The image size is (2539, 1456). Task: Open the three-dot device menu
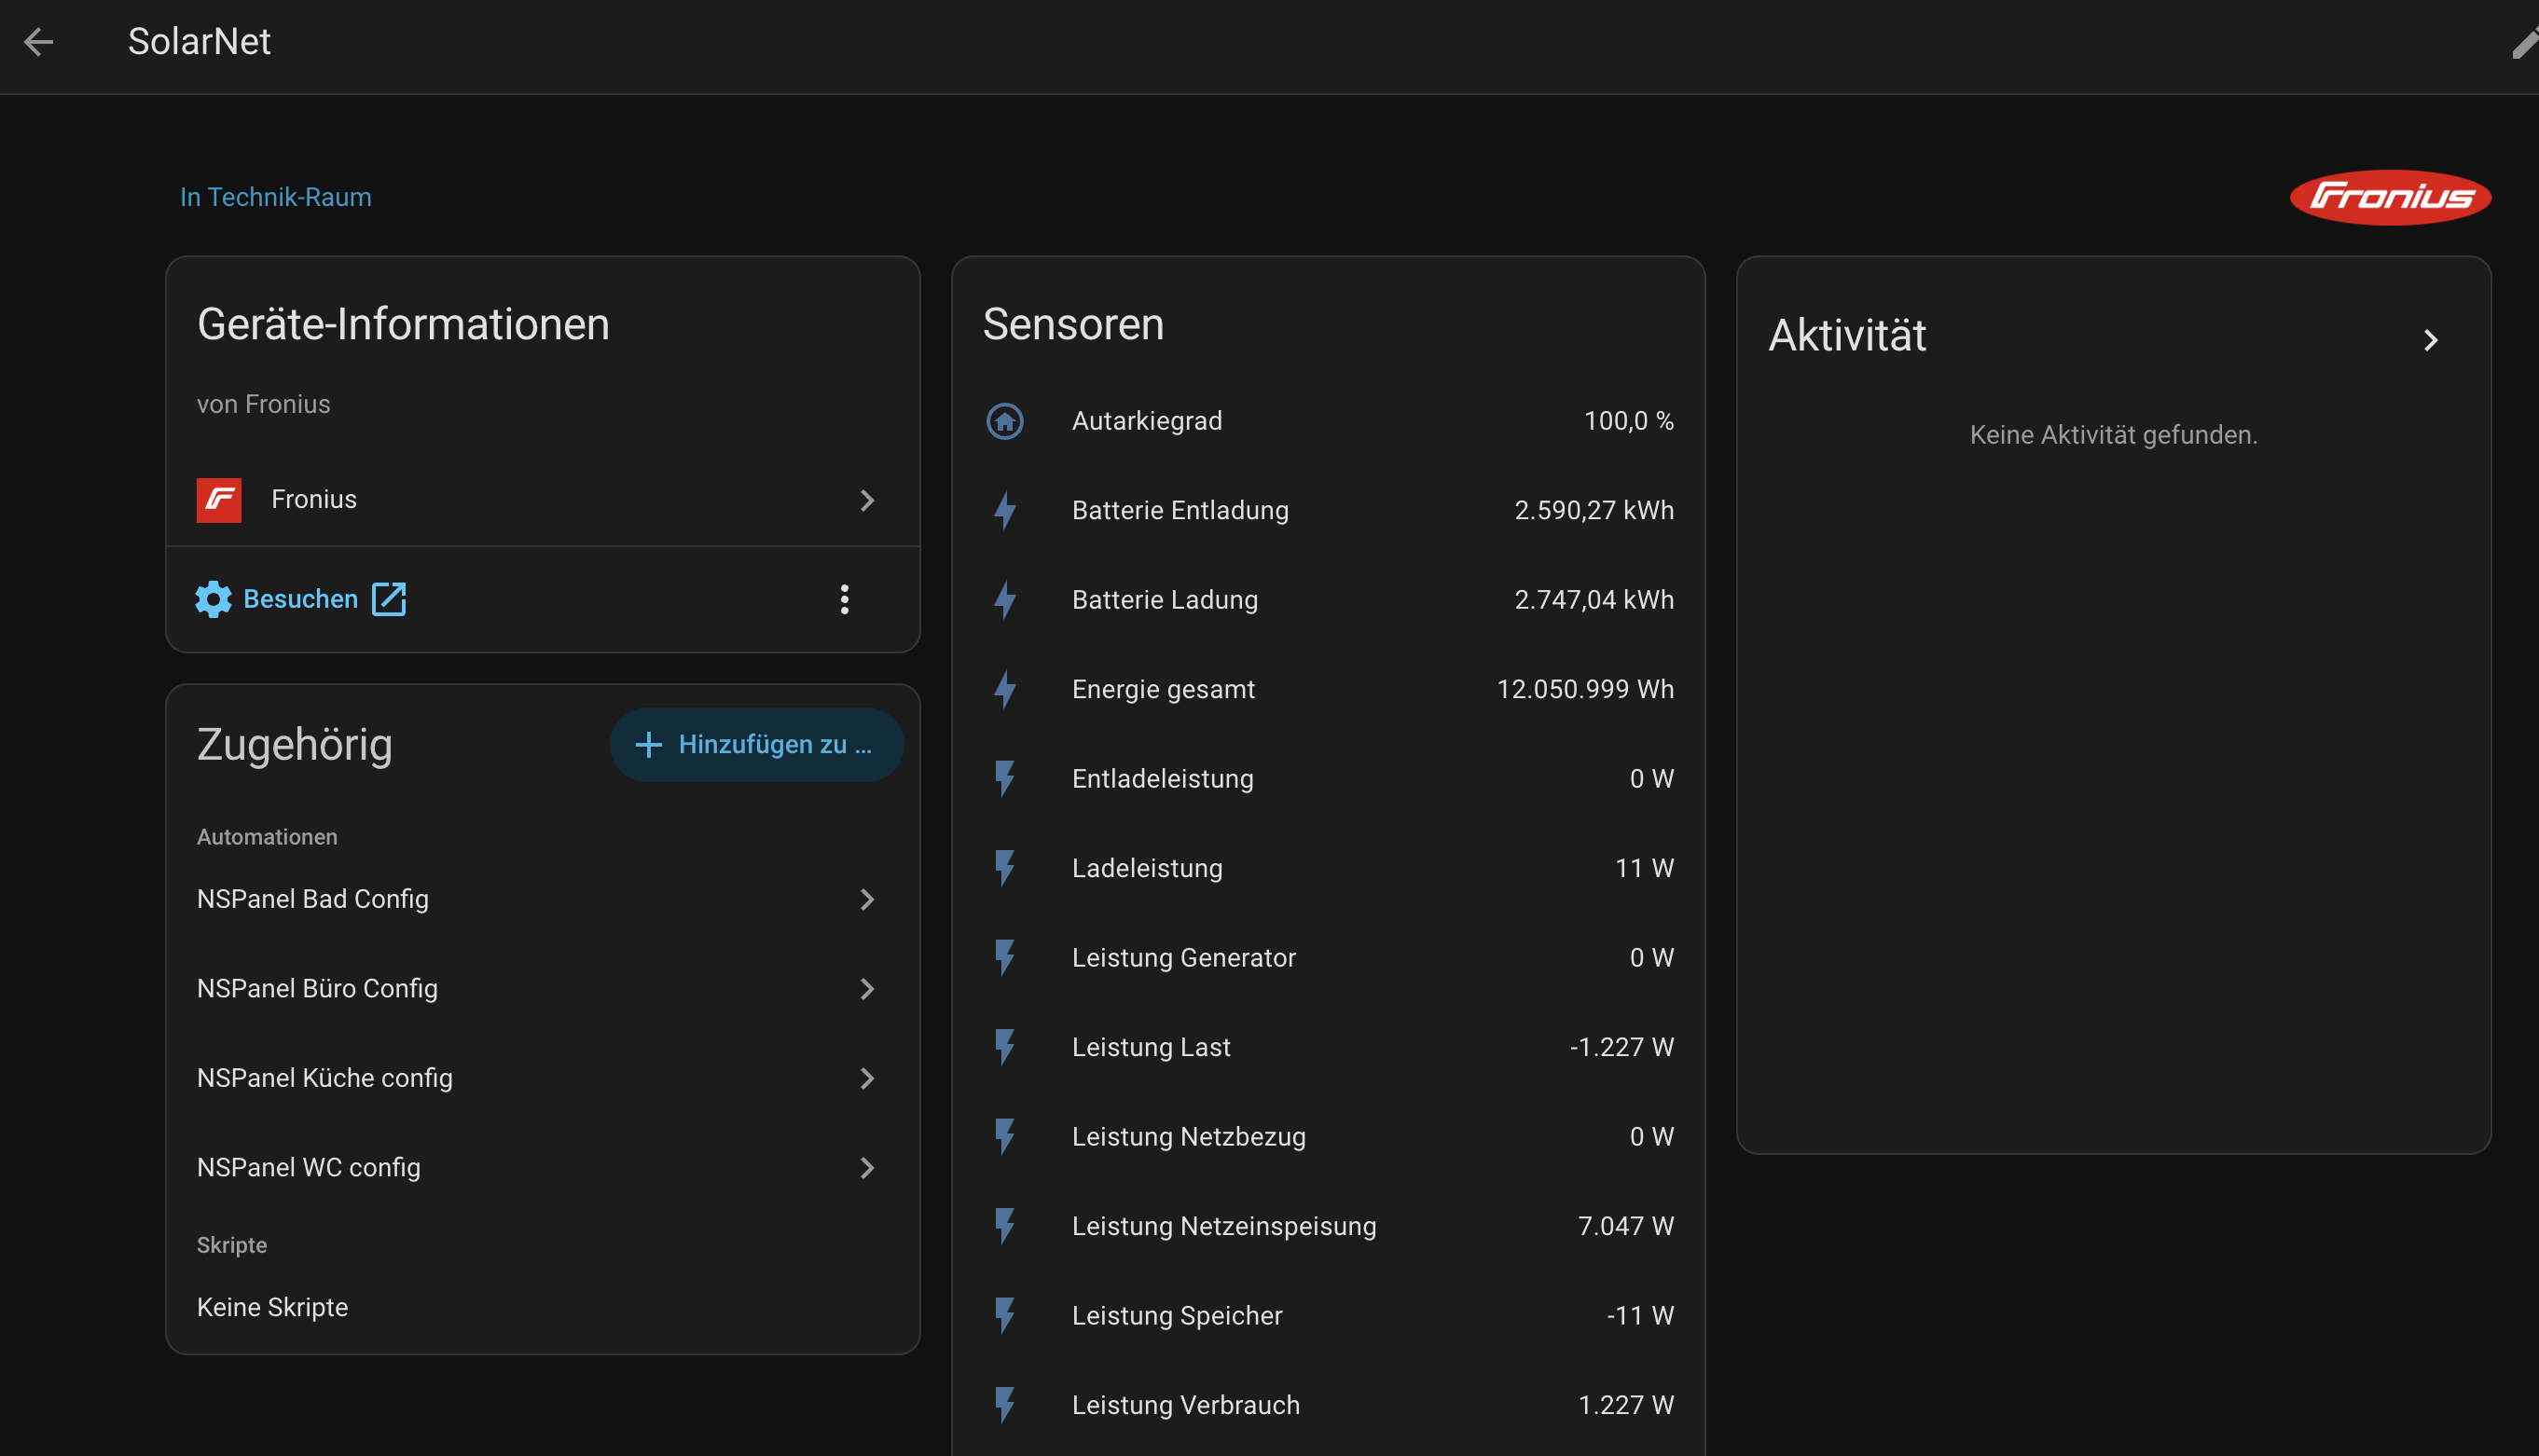click(844, 599)
